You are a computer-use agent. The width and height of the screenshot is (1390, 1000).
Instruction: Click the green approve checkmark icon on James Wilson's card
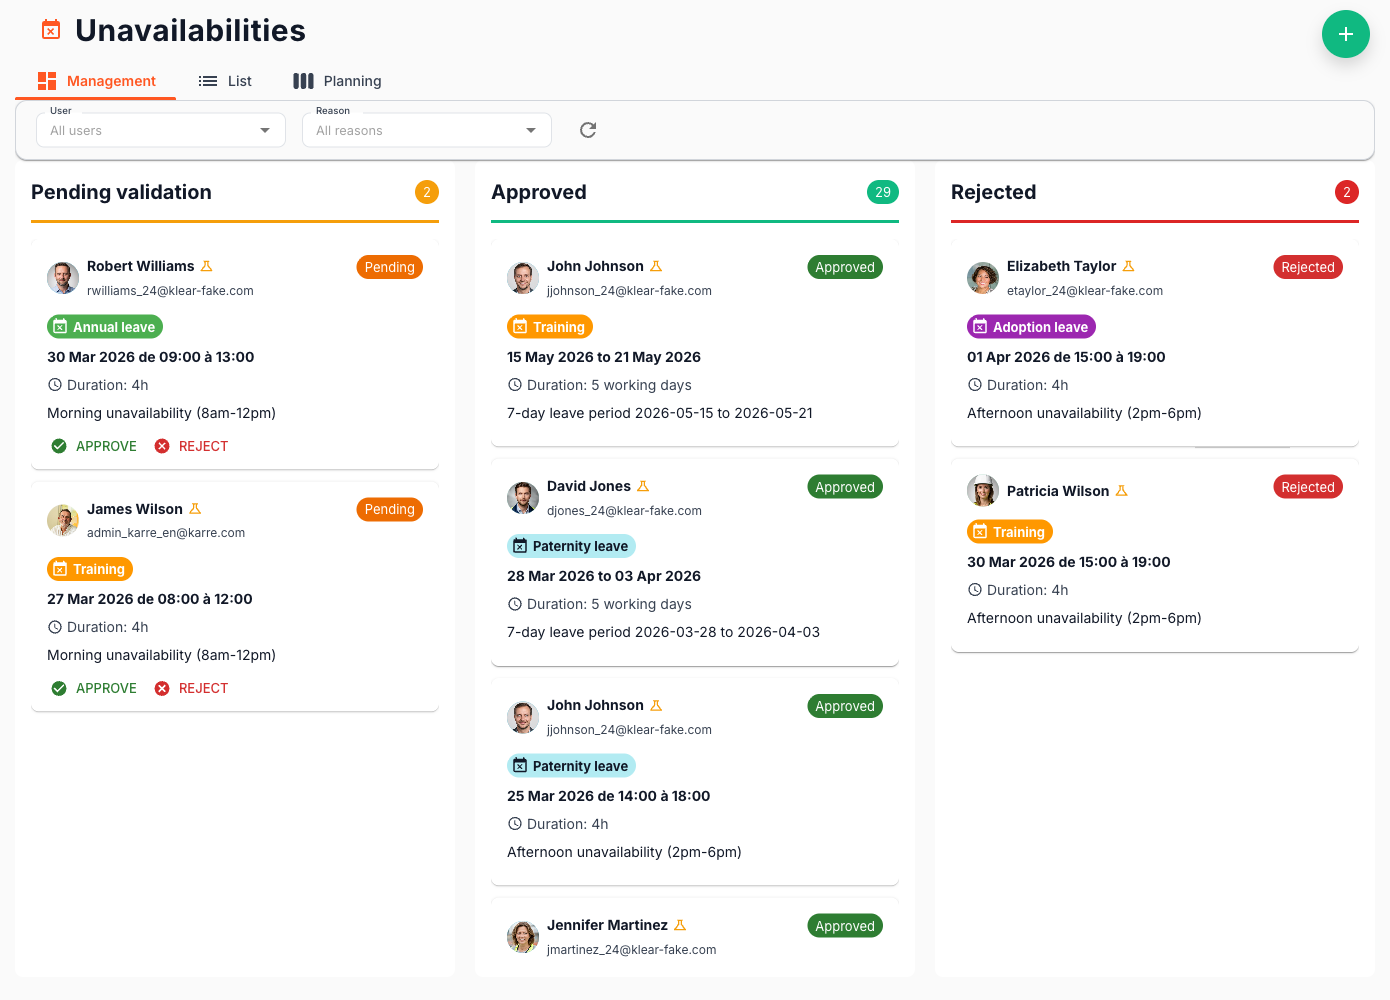[60, 687]
